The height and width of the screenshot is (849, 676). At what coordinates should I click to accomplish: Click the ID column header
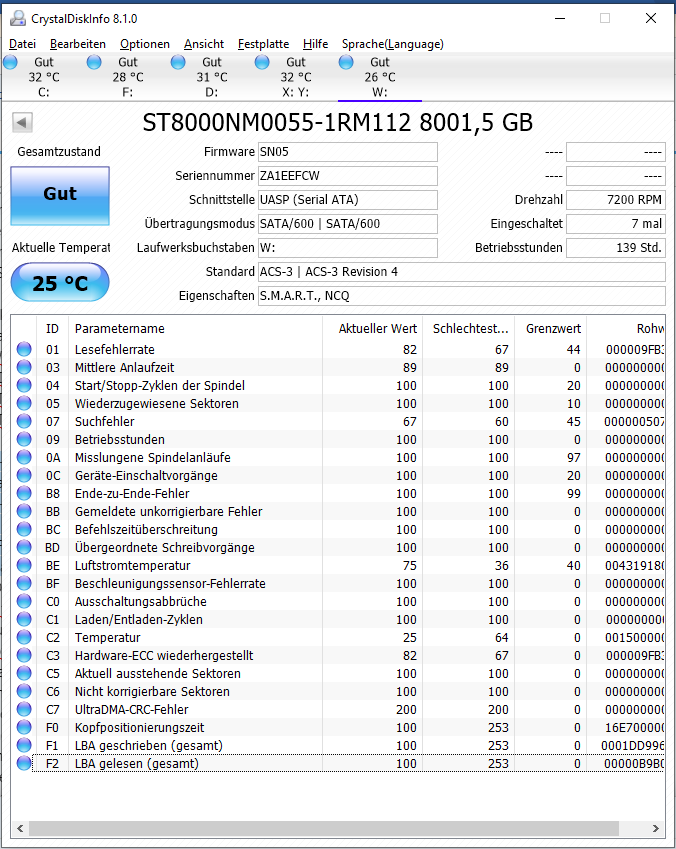[x=53, y=329]
